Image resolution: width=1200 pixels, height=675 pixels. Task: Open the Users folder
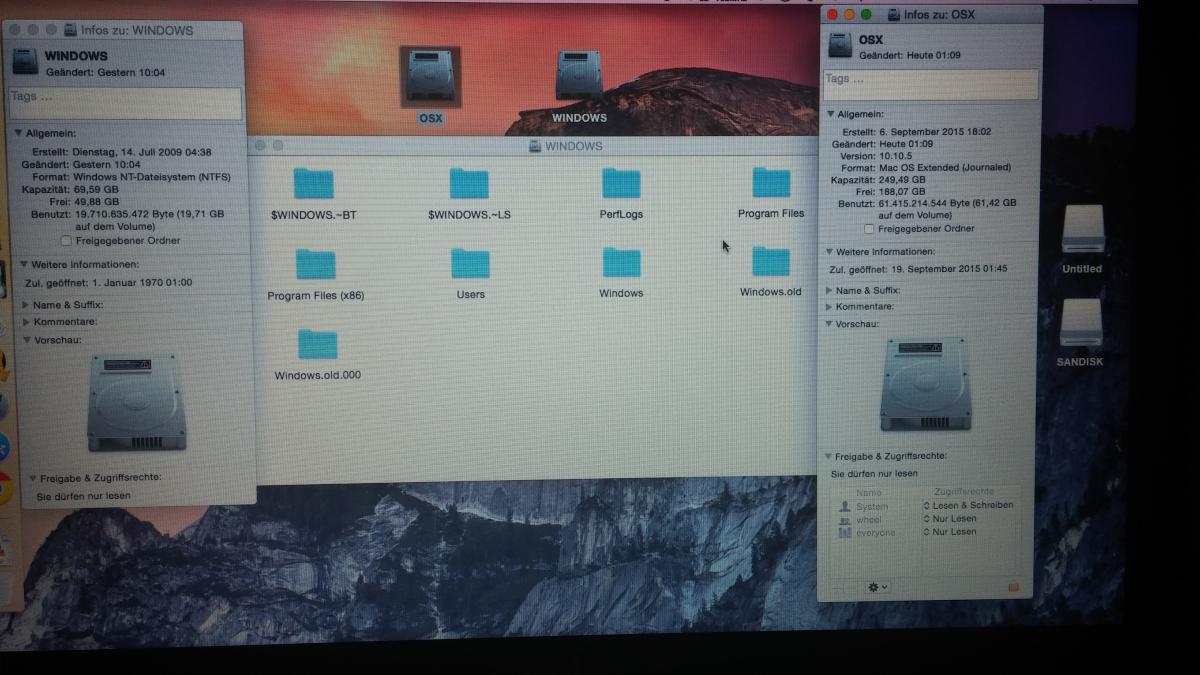470,264
